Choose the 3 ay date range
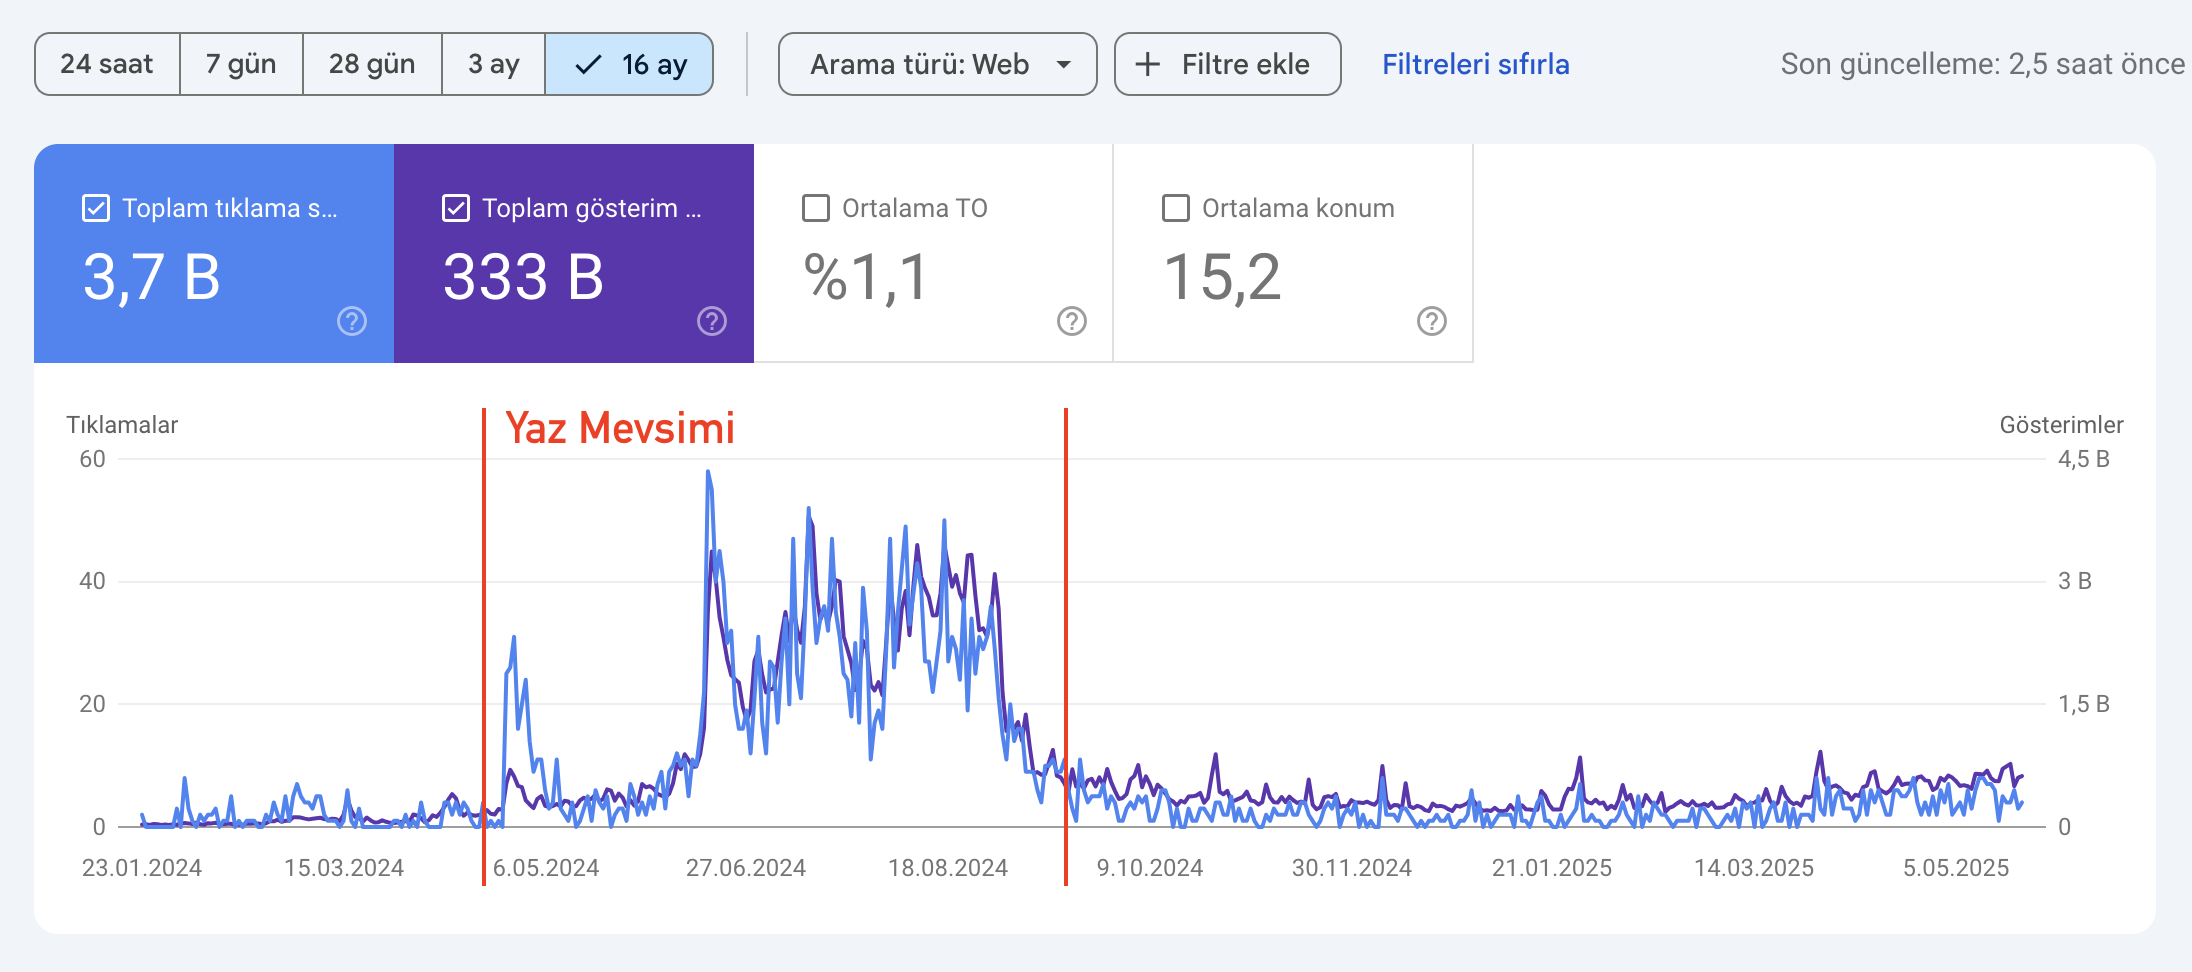This screenshot has height=972, width=2192. tap(493, 64)
